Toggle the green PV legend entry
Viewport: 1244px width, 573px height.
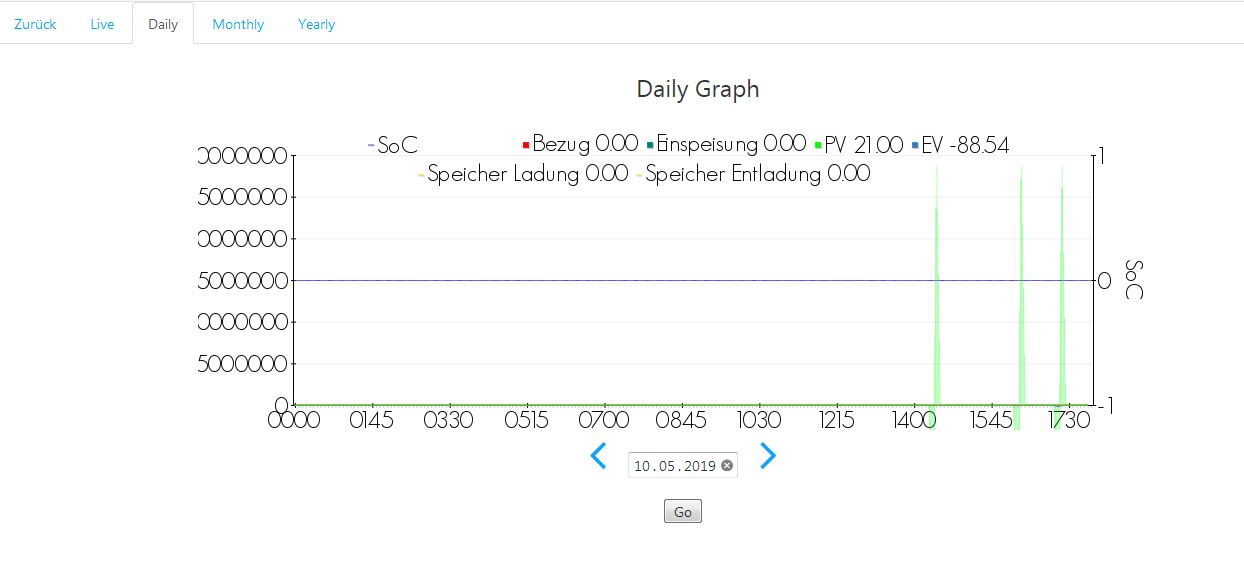tap(859, 145)
